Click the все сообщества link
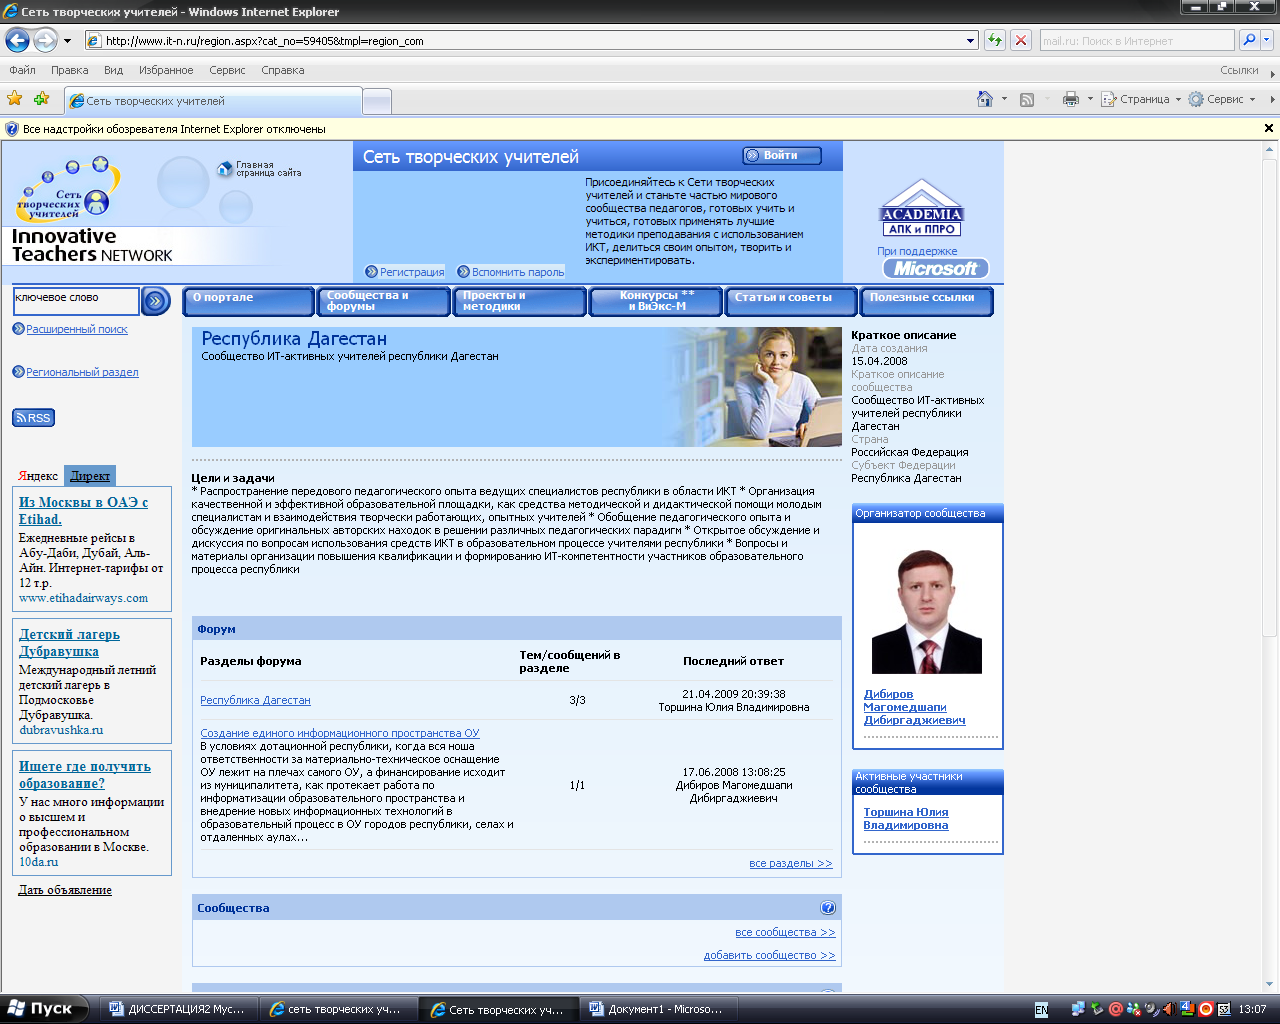The height and width of the screenshot is (1024, 1280). (x=785, y=932)
